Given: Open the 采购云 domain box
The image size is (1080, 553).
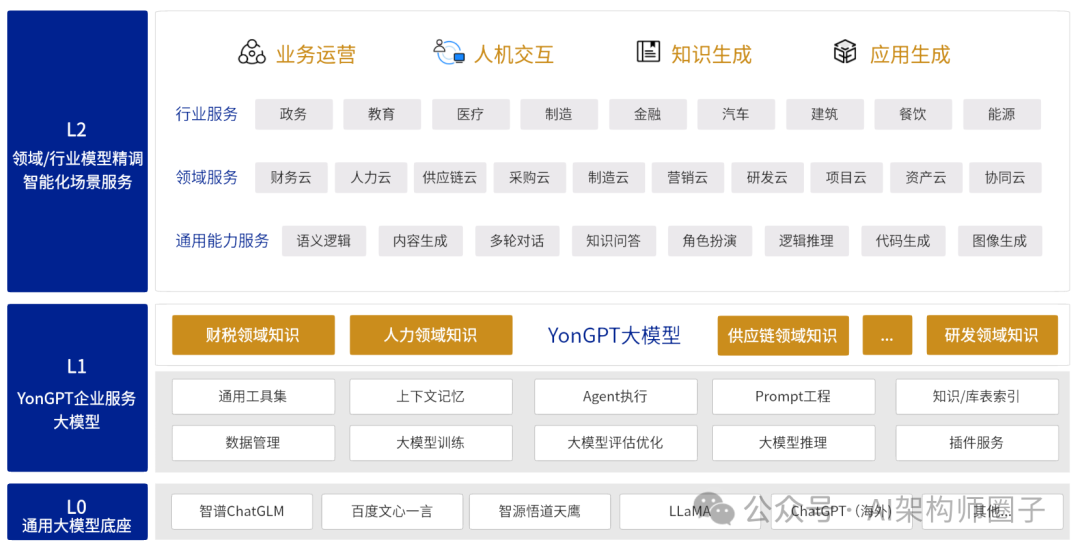Looking at the screenshot, I should [x=530, y=178].
